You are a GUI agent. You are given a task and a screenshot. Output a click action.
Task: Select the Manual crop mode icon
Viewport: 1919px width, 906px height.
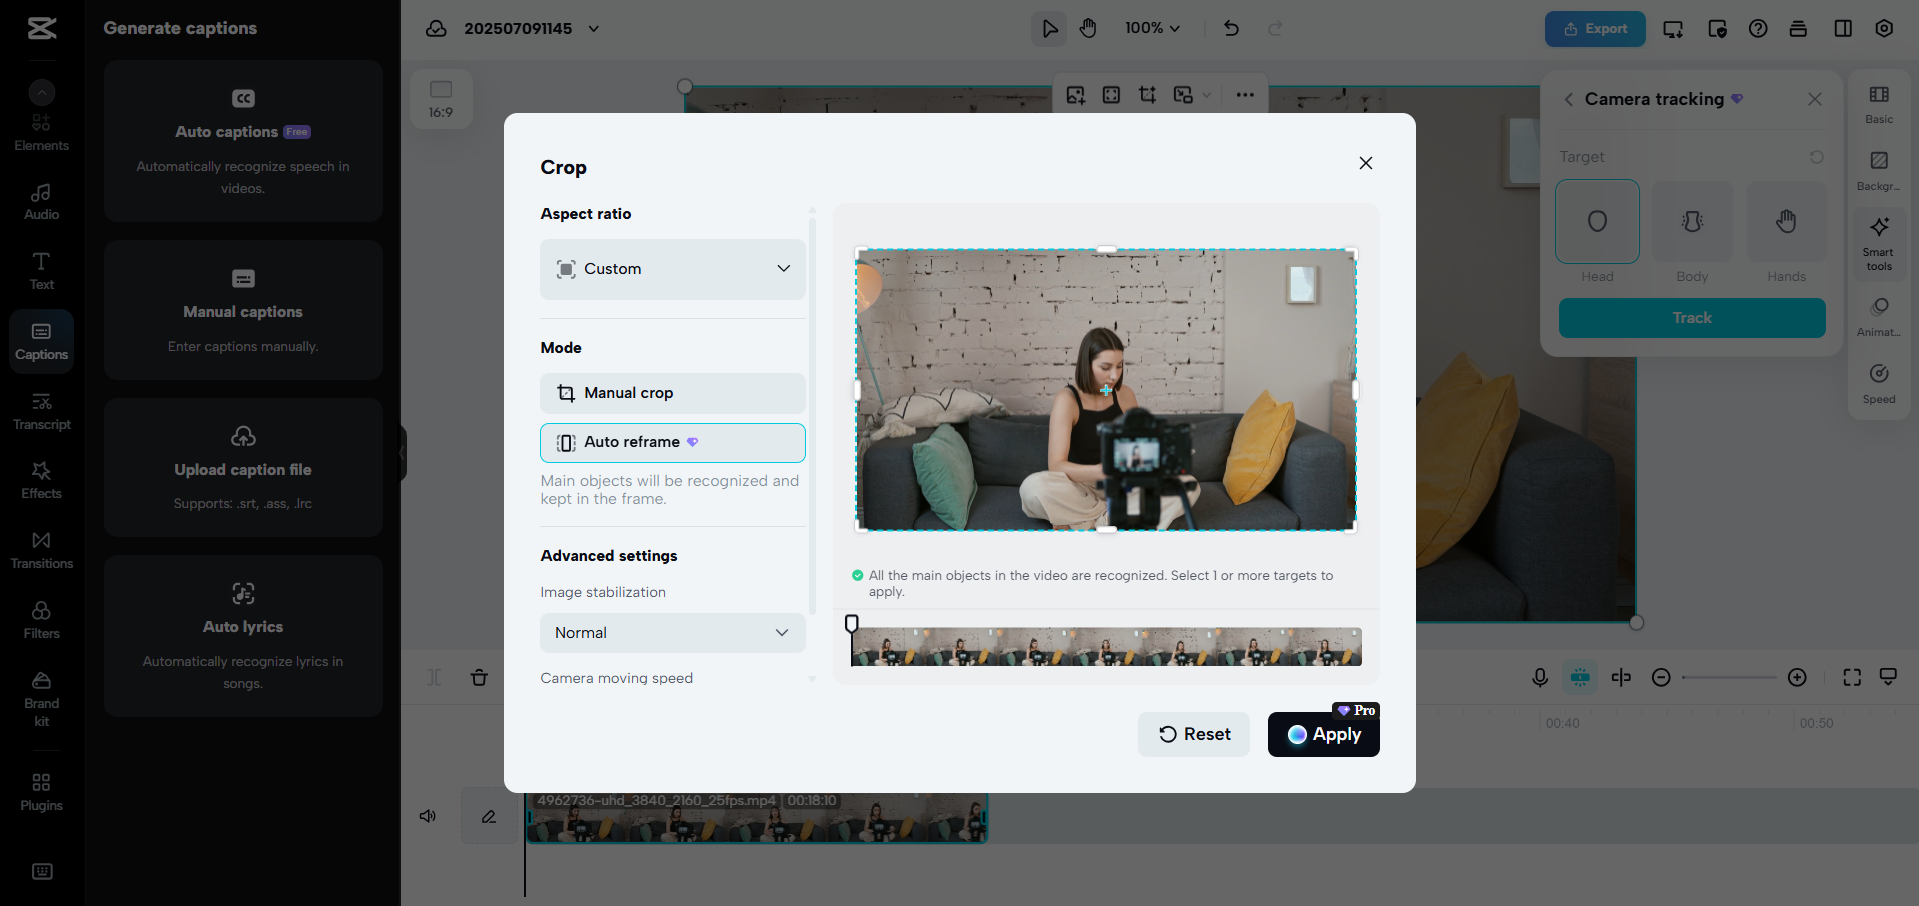pos(564,393)
